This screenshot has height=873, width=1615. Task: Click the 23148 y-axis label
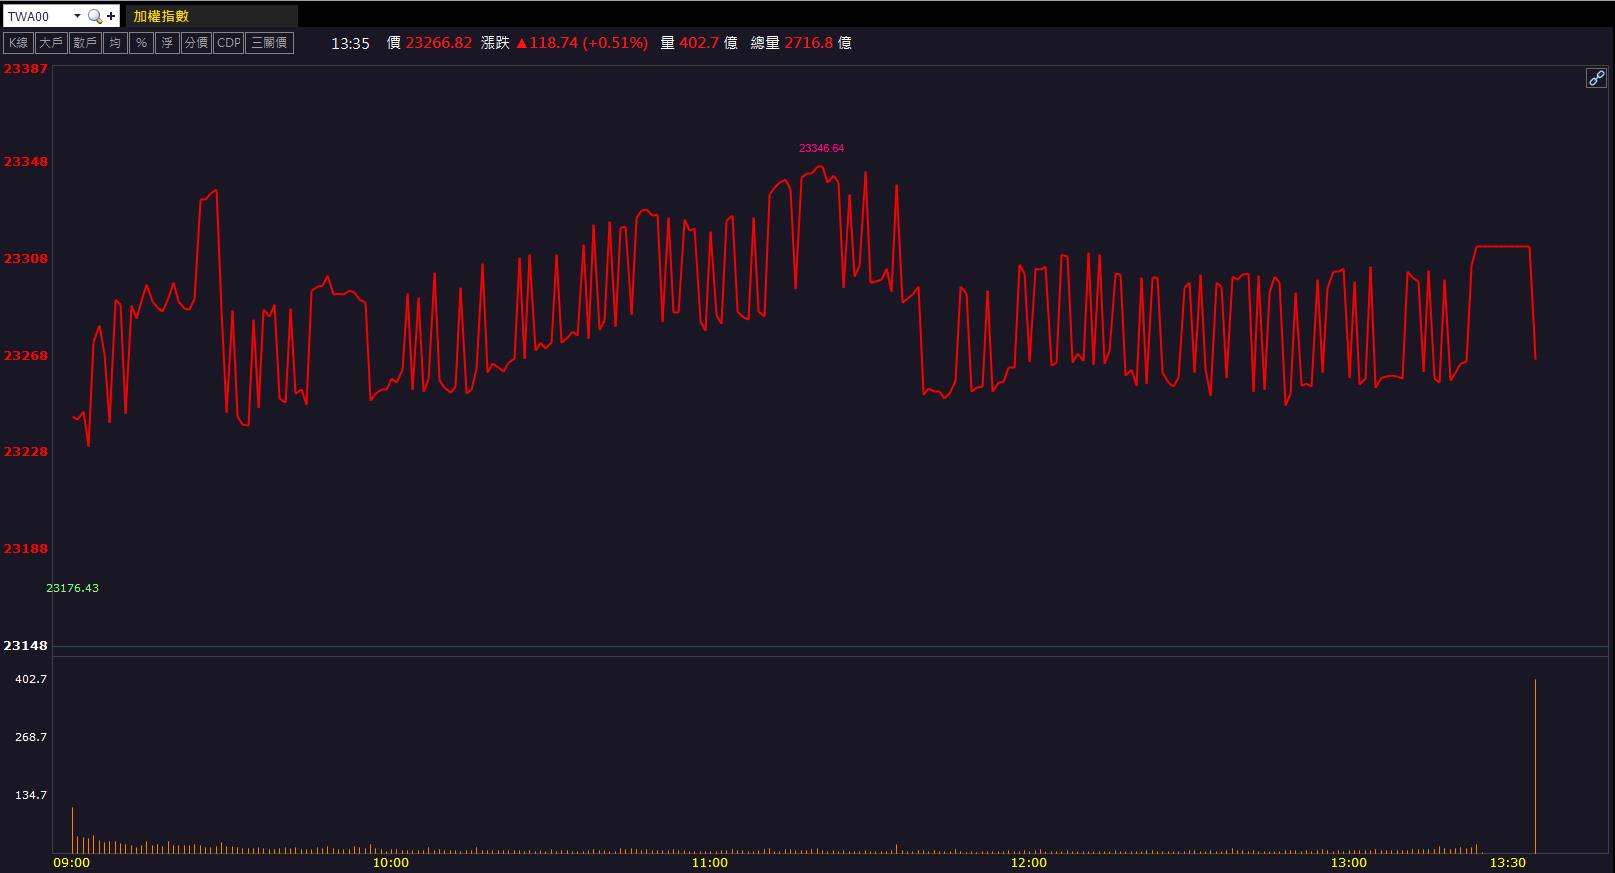(26, 646)
